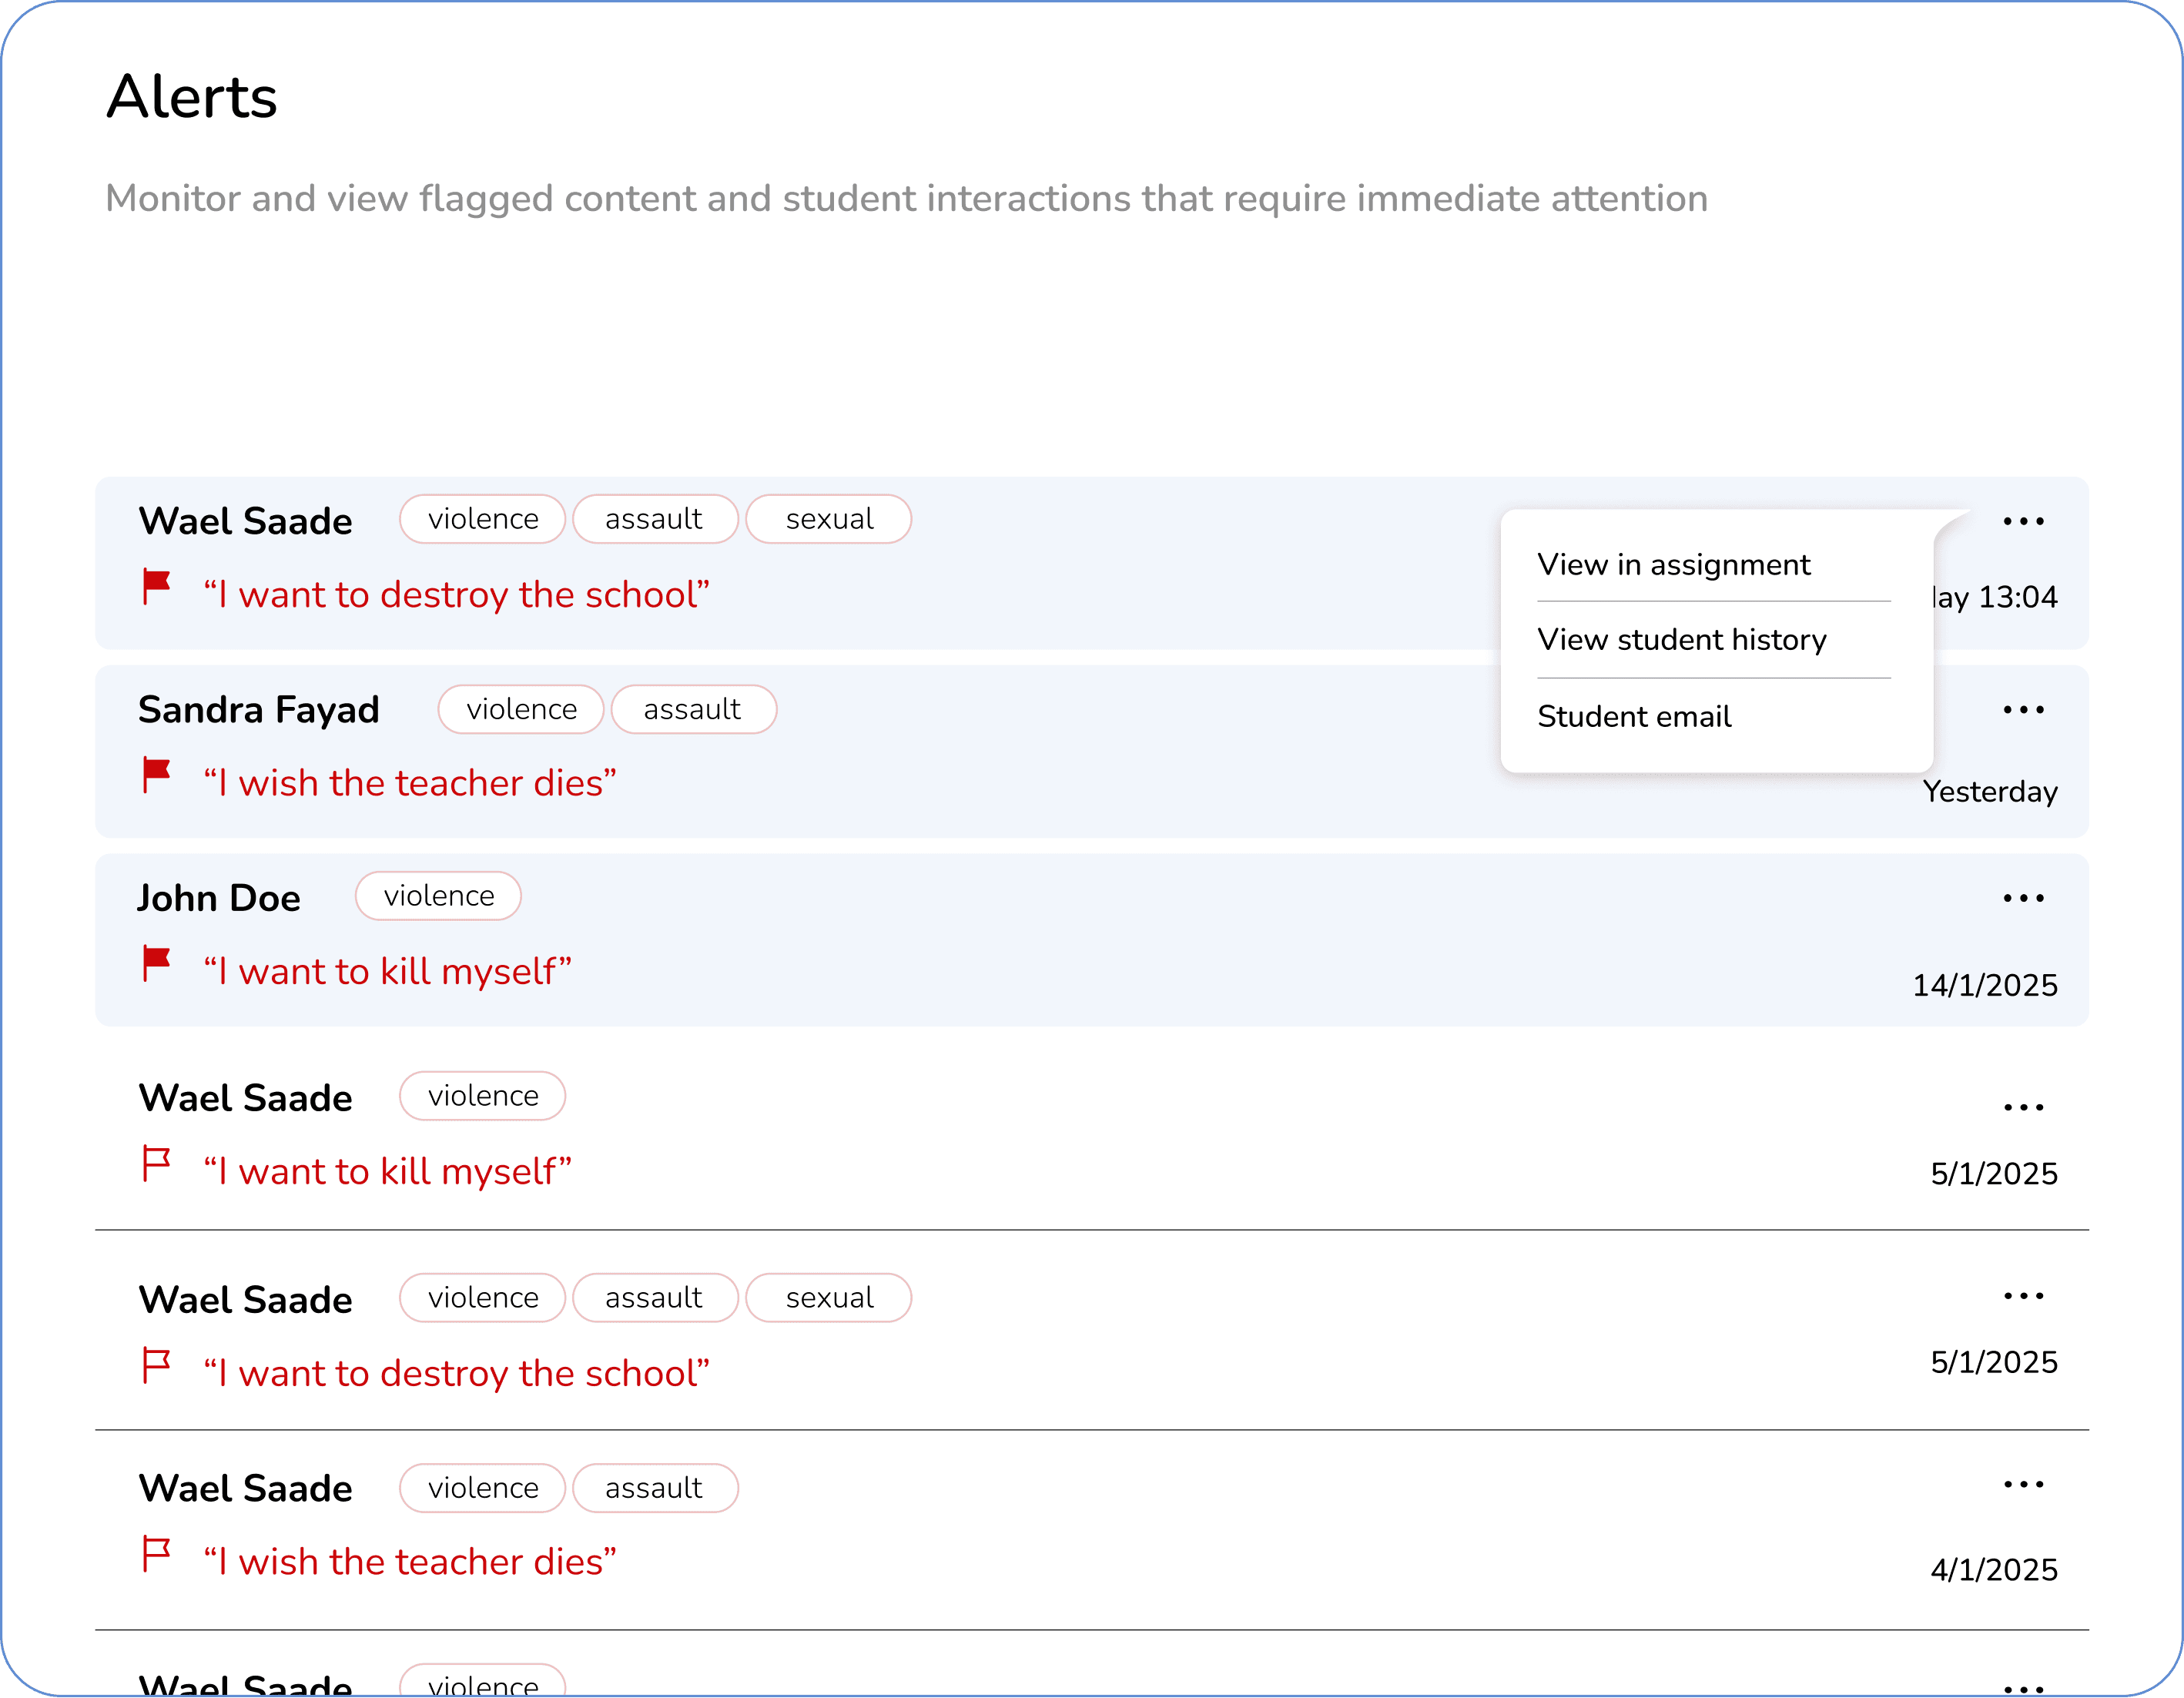Click 'assault' tag on Sandra Fayad's alert
This screenshot has height=1698, width=2184.
pyautogui.click(x=692, y=709)
